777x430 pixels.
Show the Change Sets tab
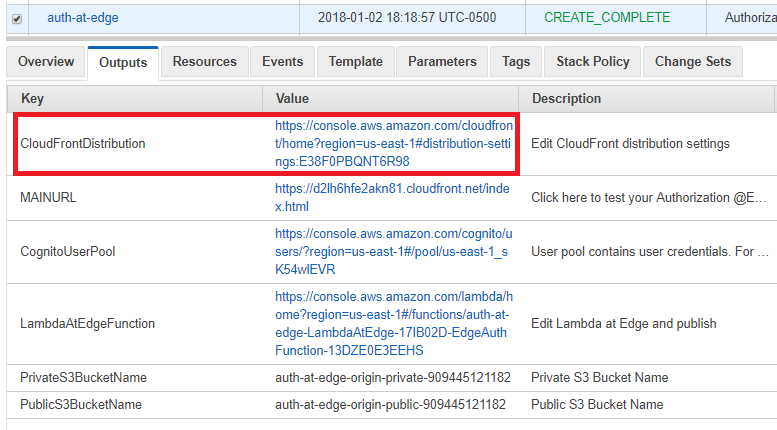click(693, 61)
